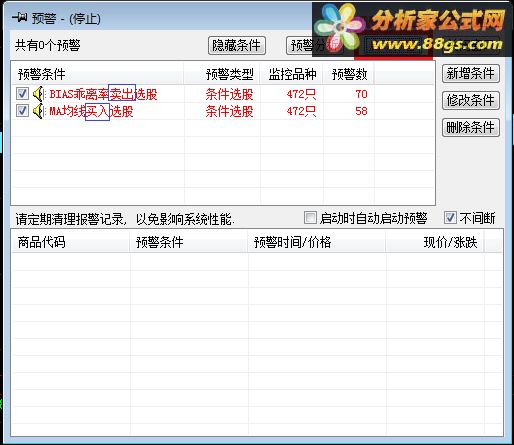This screenshot has height=445, width=514.
Task: Click the 新增条件 button
Action: click(x=471, y=74)
